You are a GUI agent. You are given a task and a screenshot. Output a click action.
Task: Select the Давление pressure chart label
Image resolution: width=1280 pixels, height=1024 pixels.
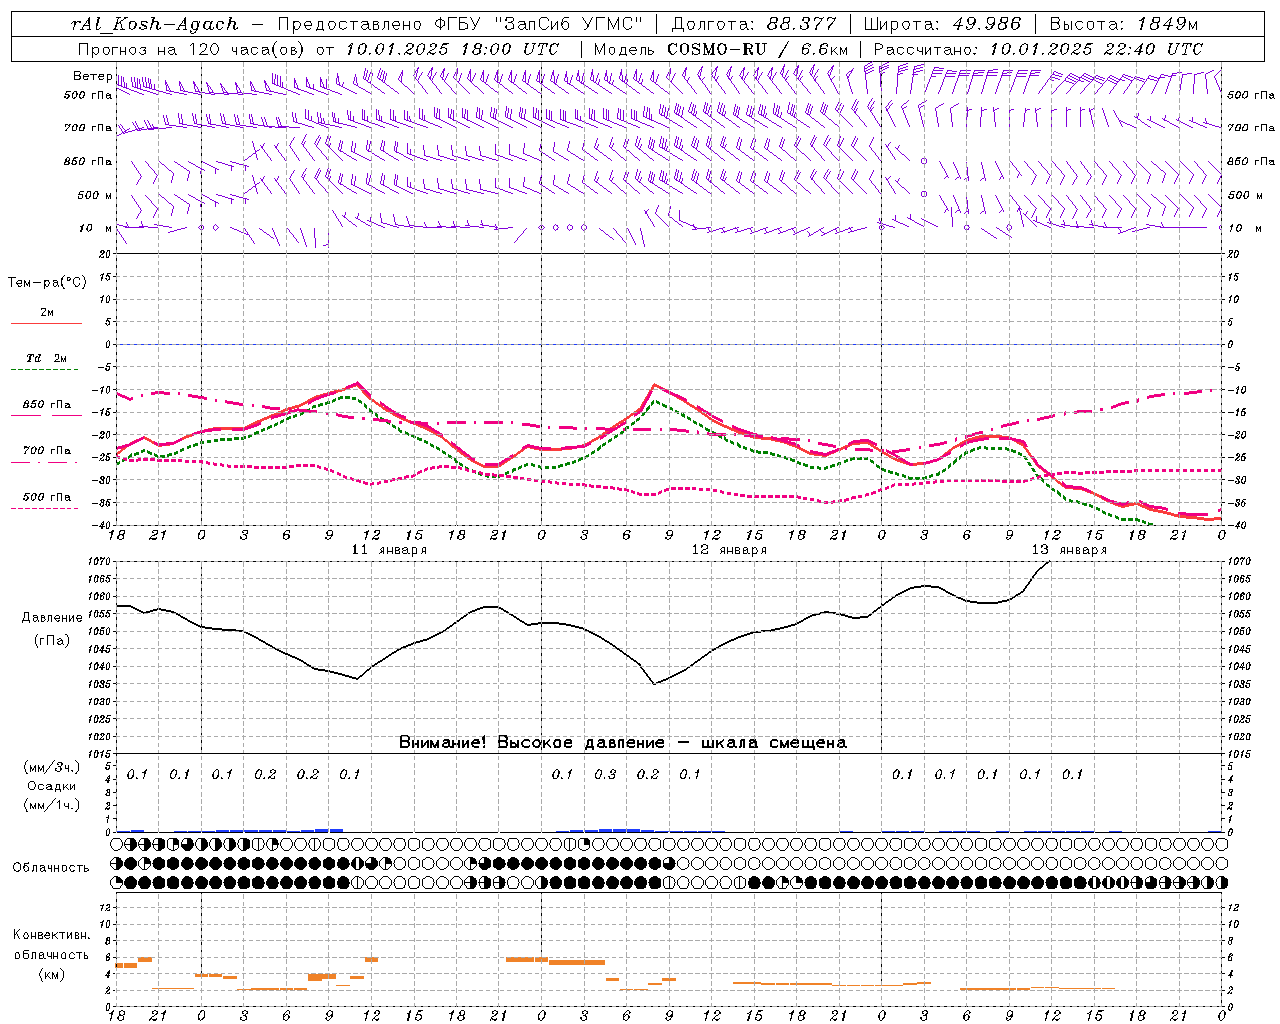(52, 618)
